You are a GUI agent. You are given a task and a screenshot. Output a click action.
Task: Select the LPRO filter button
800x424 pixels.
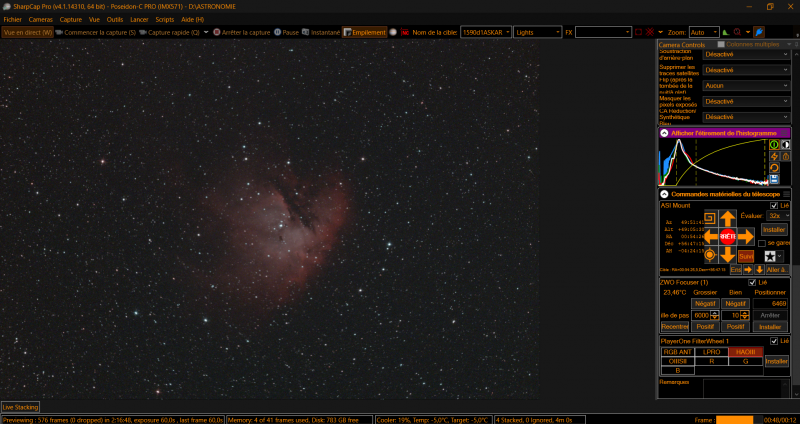[712, 352]
